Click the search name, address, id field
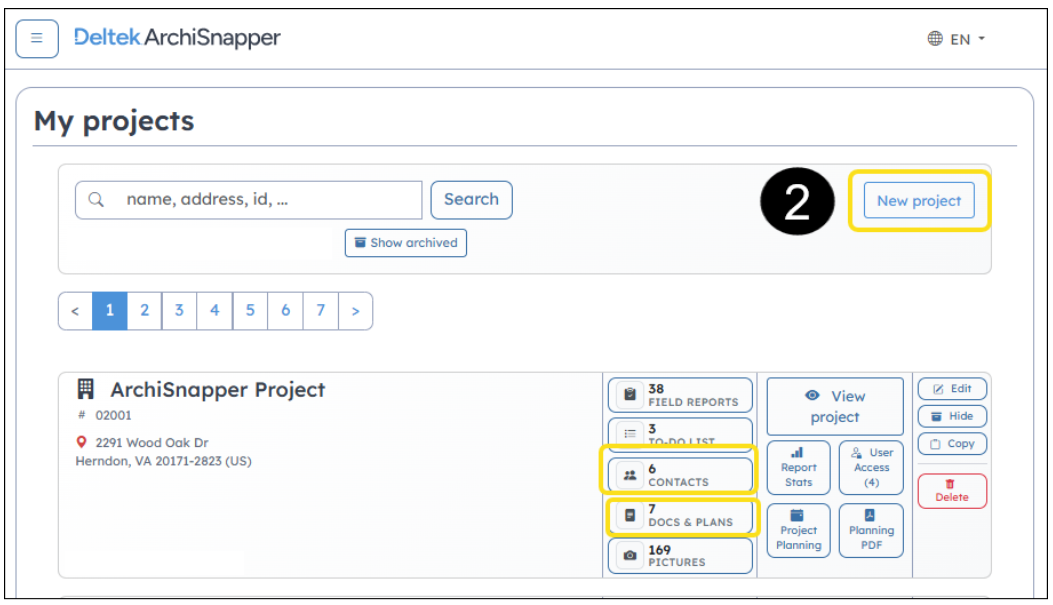 click(248, 199)
